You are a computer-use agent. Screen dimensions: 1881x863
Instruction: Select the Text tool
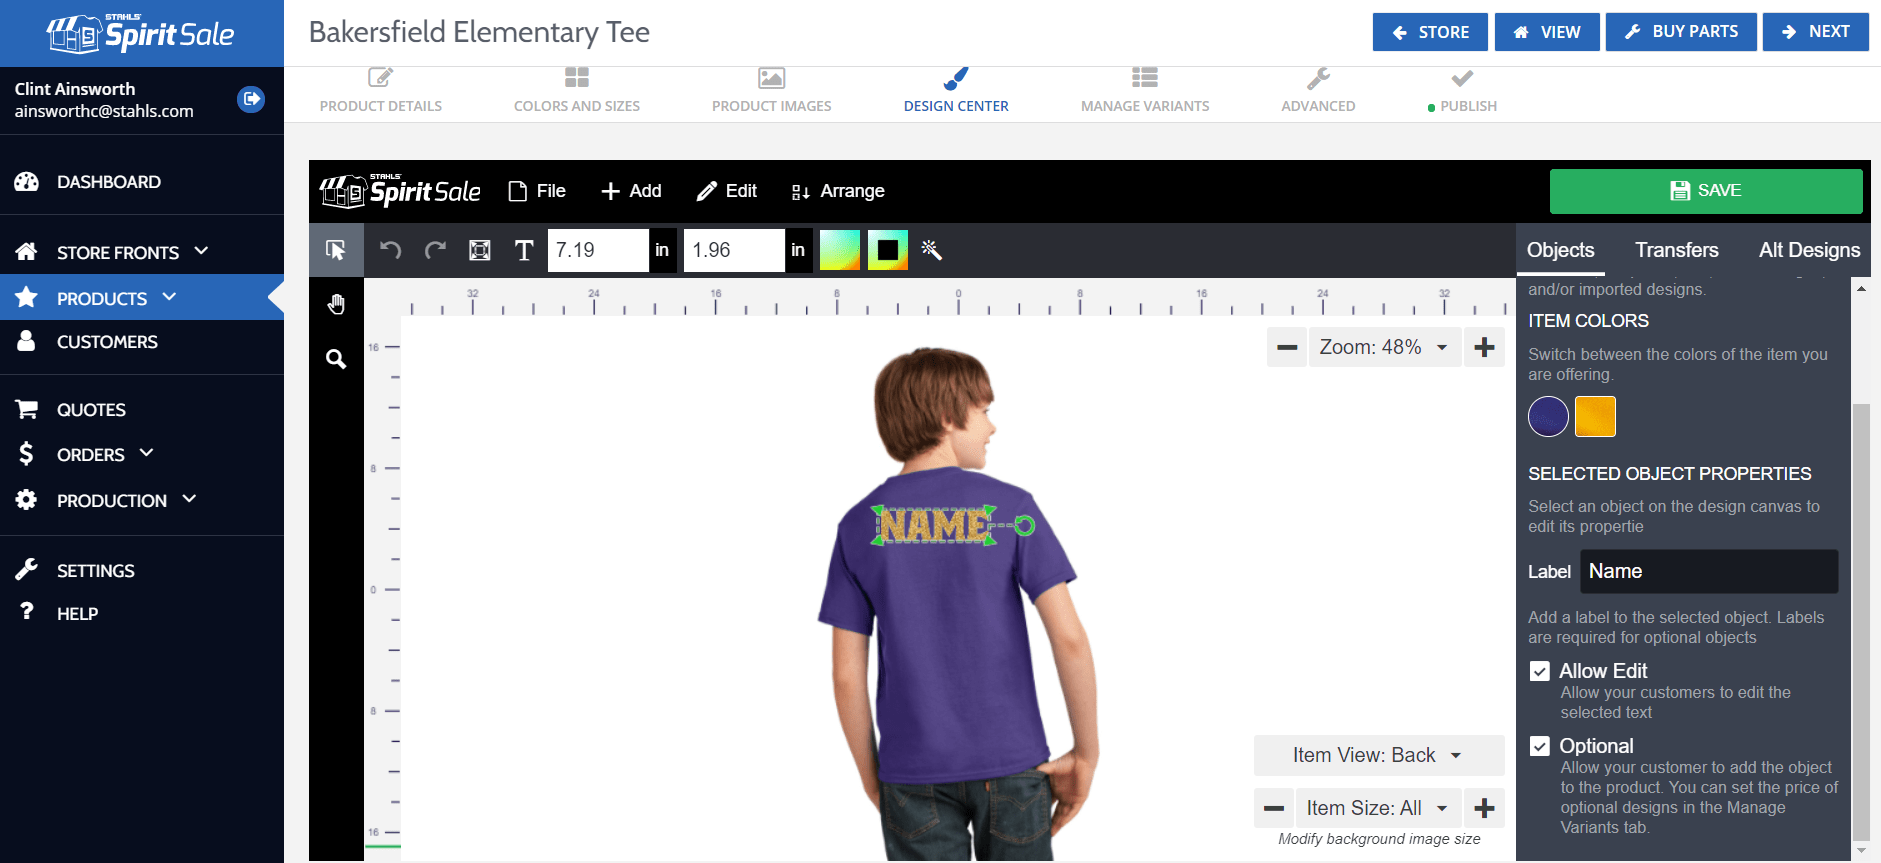click(524, 250)
